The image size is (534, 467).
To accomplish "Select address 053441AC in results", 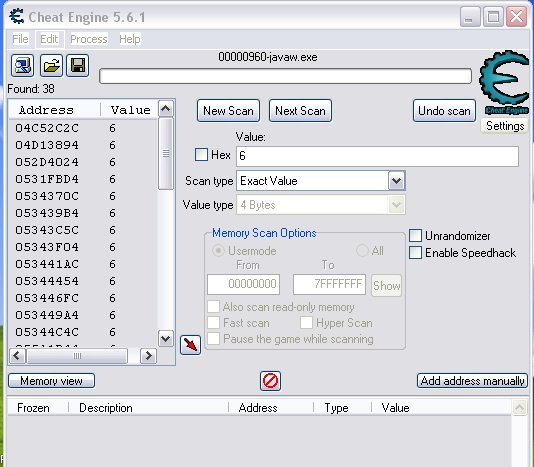I will 47,264.
